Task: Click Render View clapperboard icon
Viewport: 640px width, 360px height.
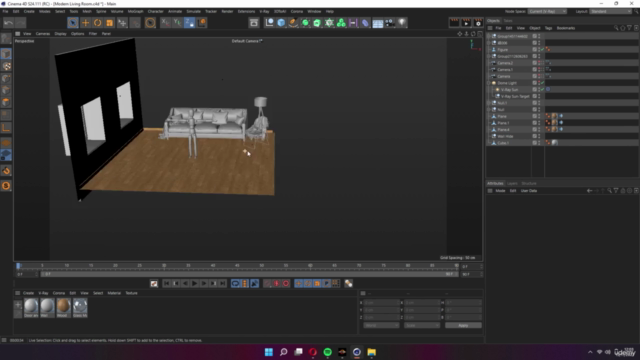Action: [x=454, y=23]
